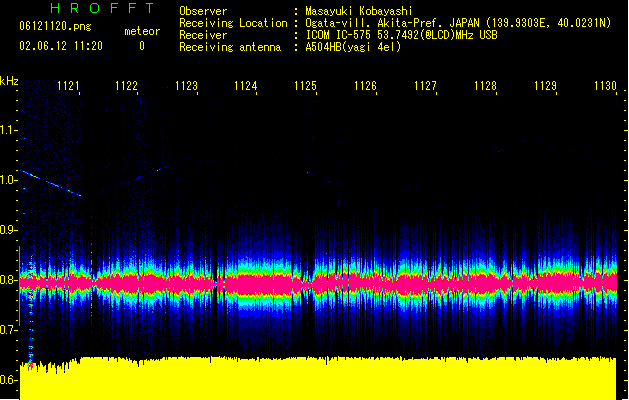Click the 1.1 kHz frequency tick label
Screen dimensions: 629x400
8,130
